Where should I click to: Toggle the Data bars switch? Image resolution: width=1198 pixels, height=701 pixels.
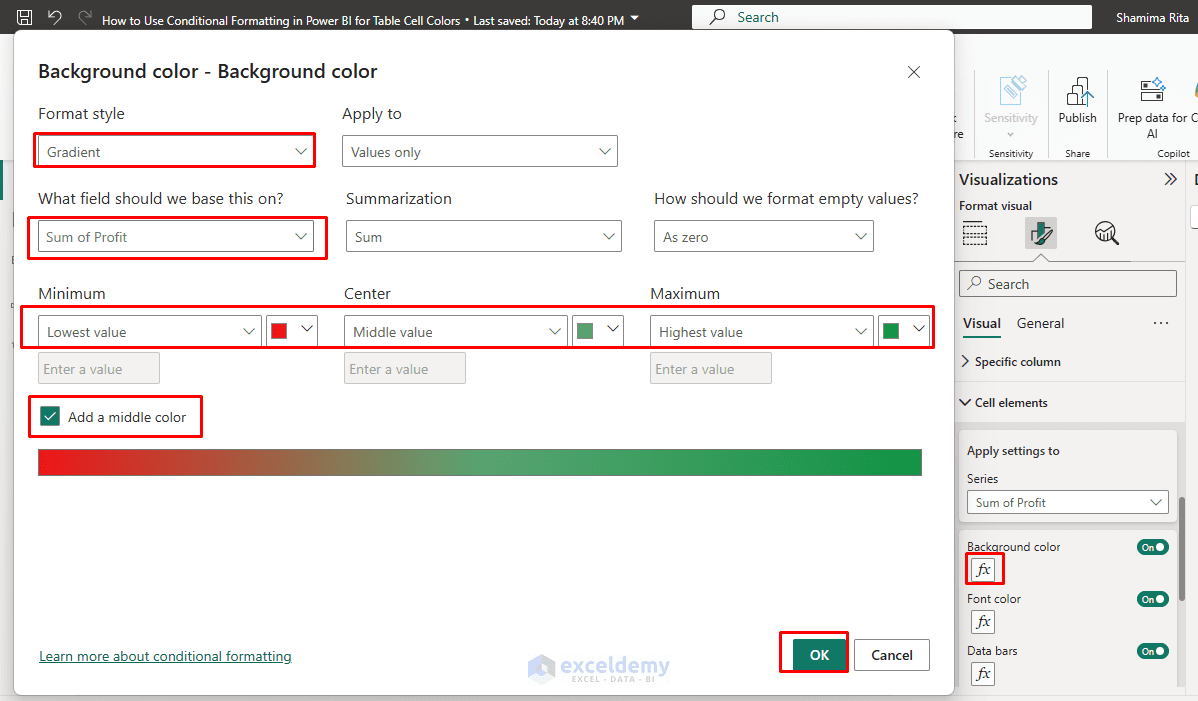click(1153, 651)
